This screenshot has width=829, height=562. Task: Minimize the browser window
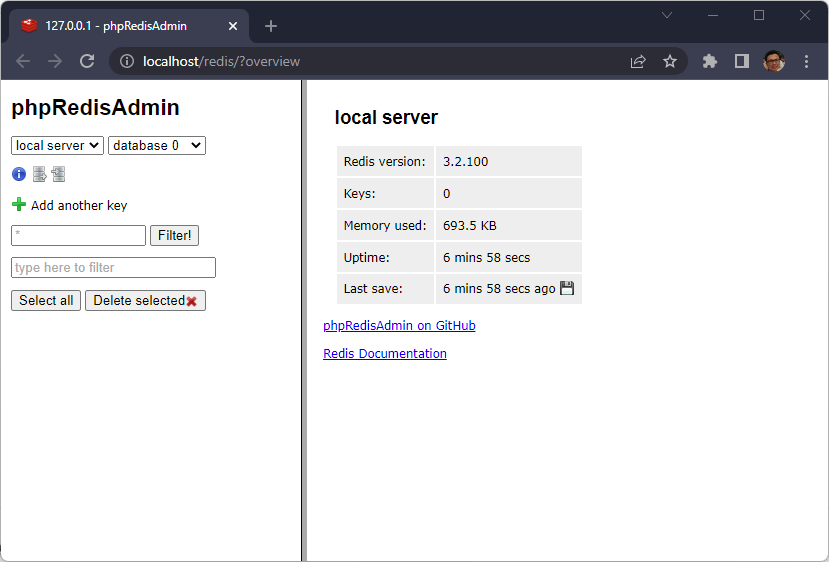pos(713,15)
